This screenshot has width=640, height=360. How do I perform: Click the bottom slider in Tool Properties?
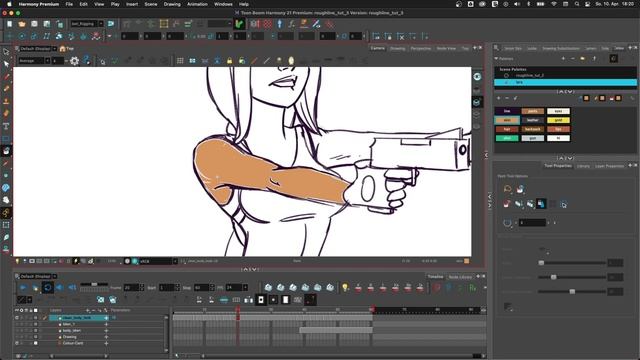click(x=572, y=291)
